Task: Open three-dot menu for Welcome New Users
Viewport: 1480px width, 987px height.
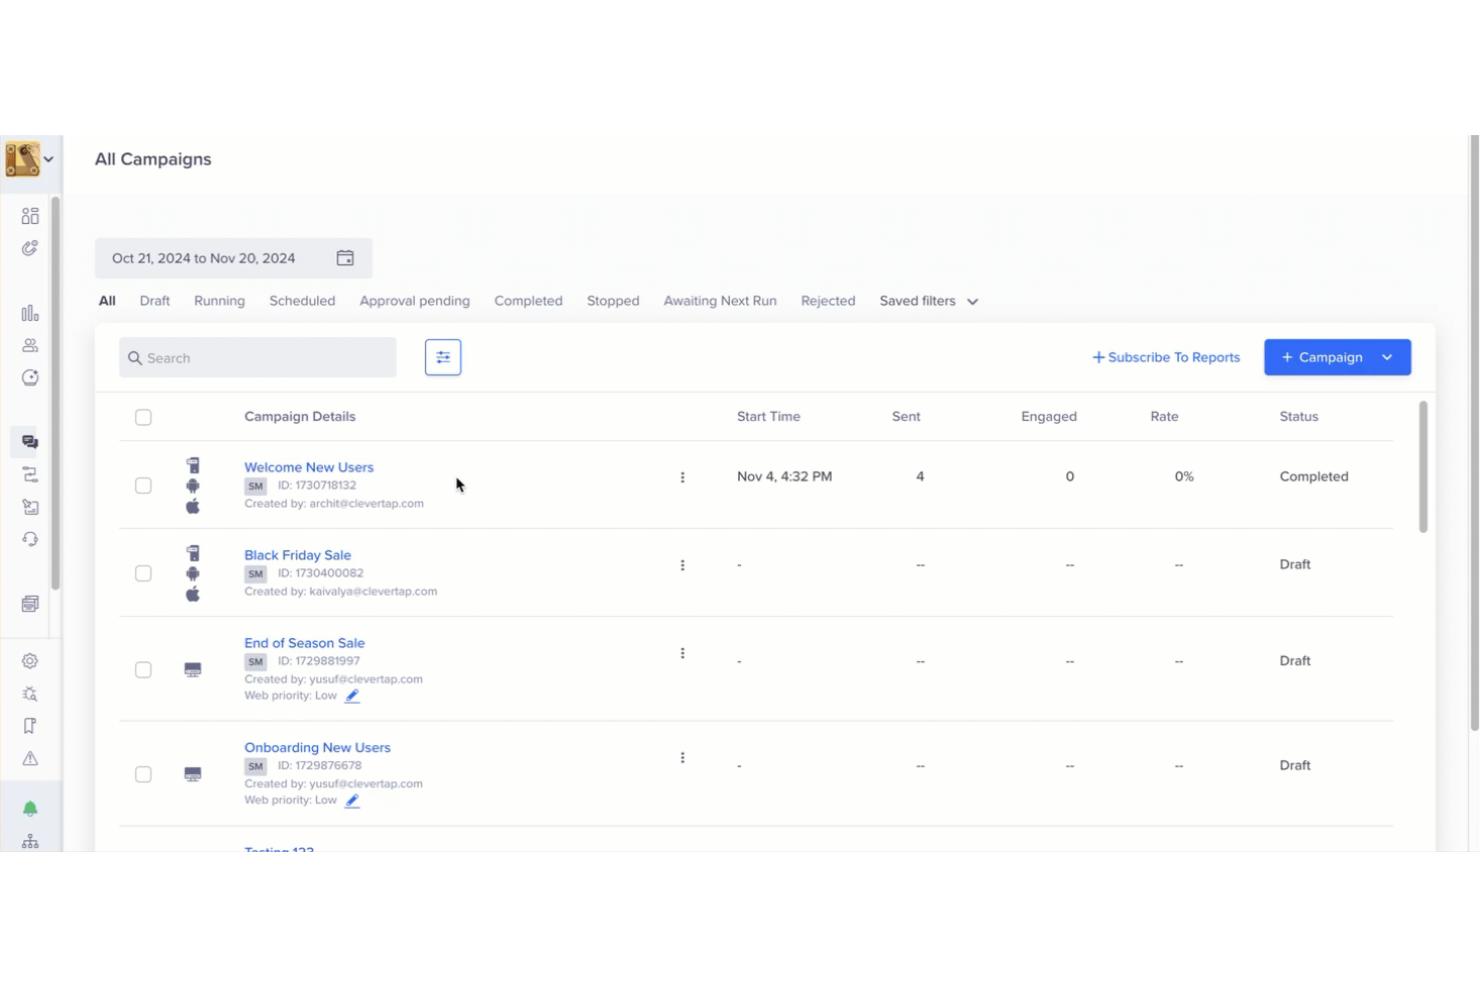Action: coord(683,477)
